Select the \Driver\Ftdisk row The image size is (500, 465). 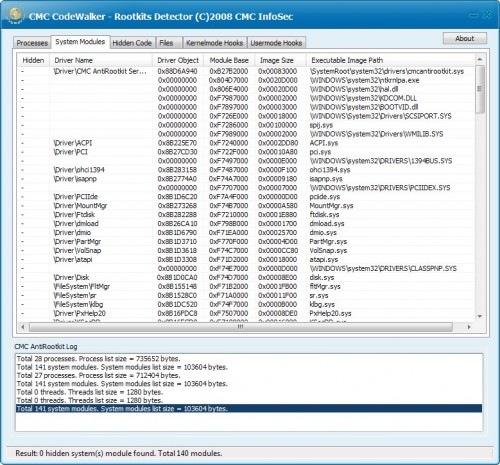pos(246,215)
